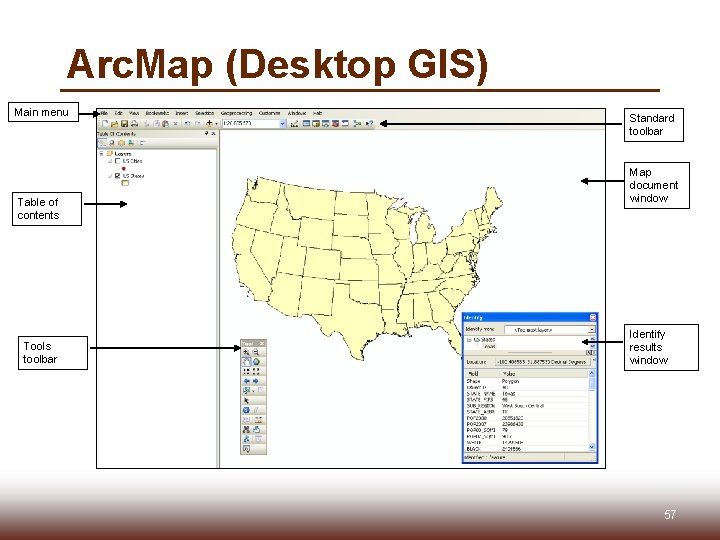720x540 pixels.
Task: Click the Find binoculars icon
Action: coord(247,429)
